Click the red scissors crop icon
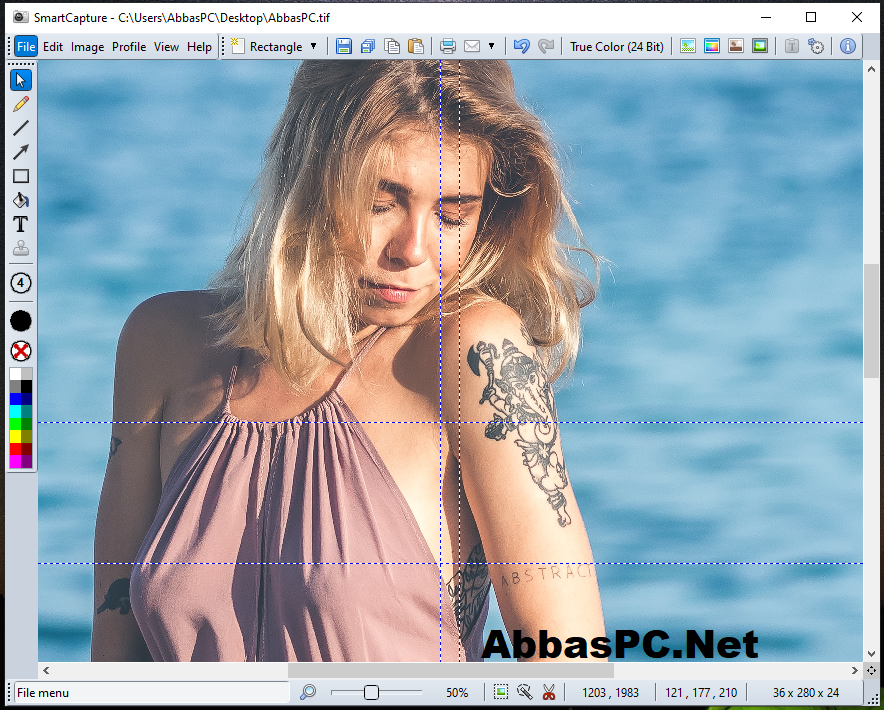Screen dimensions: 884x710 coord(548,692)
